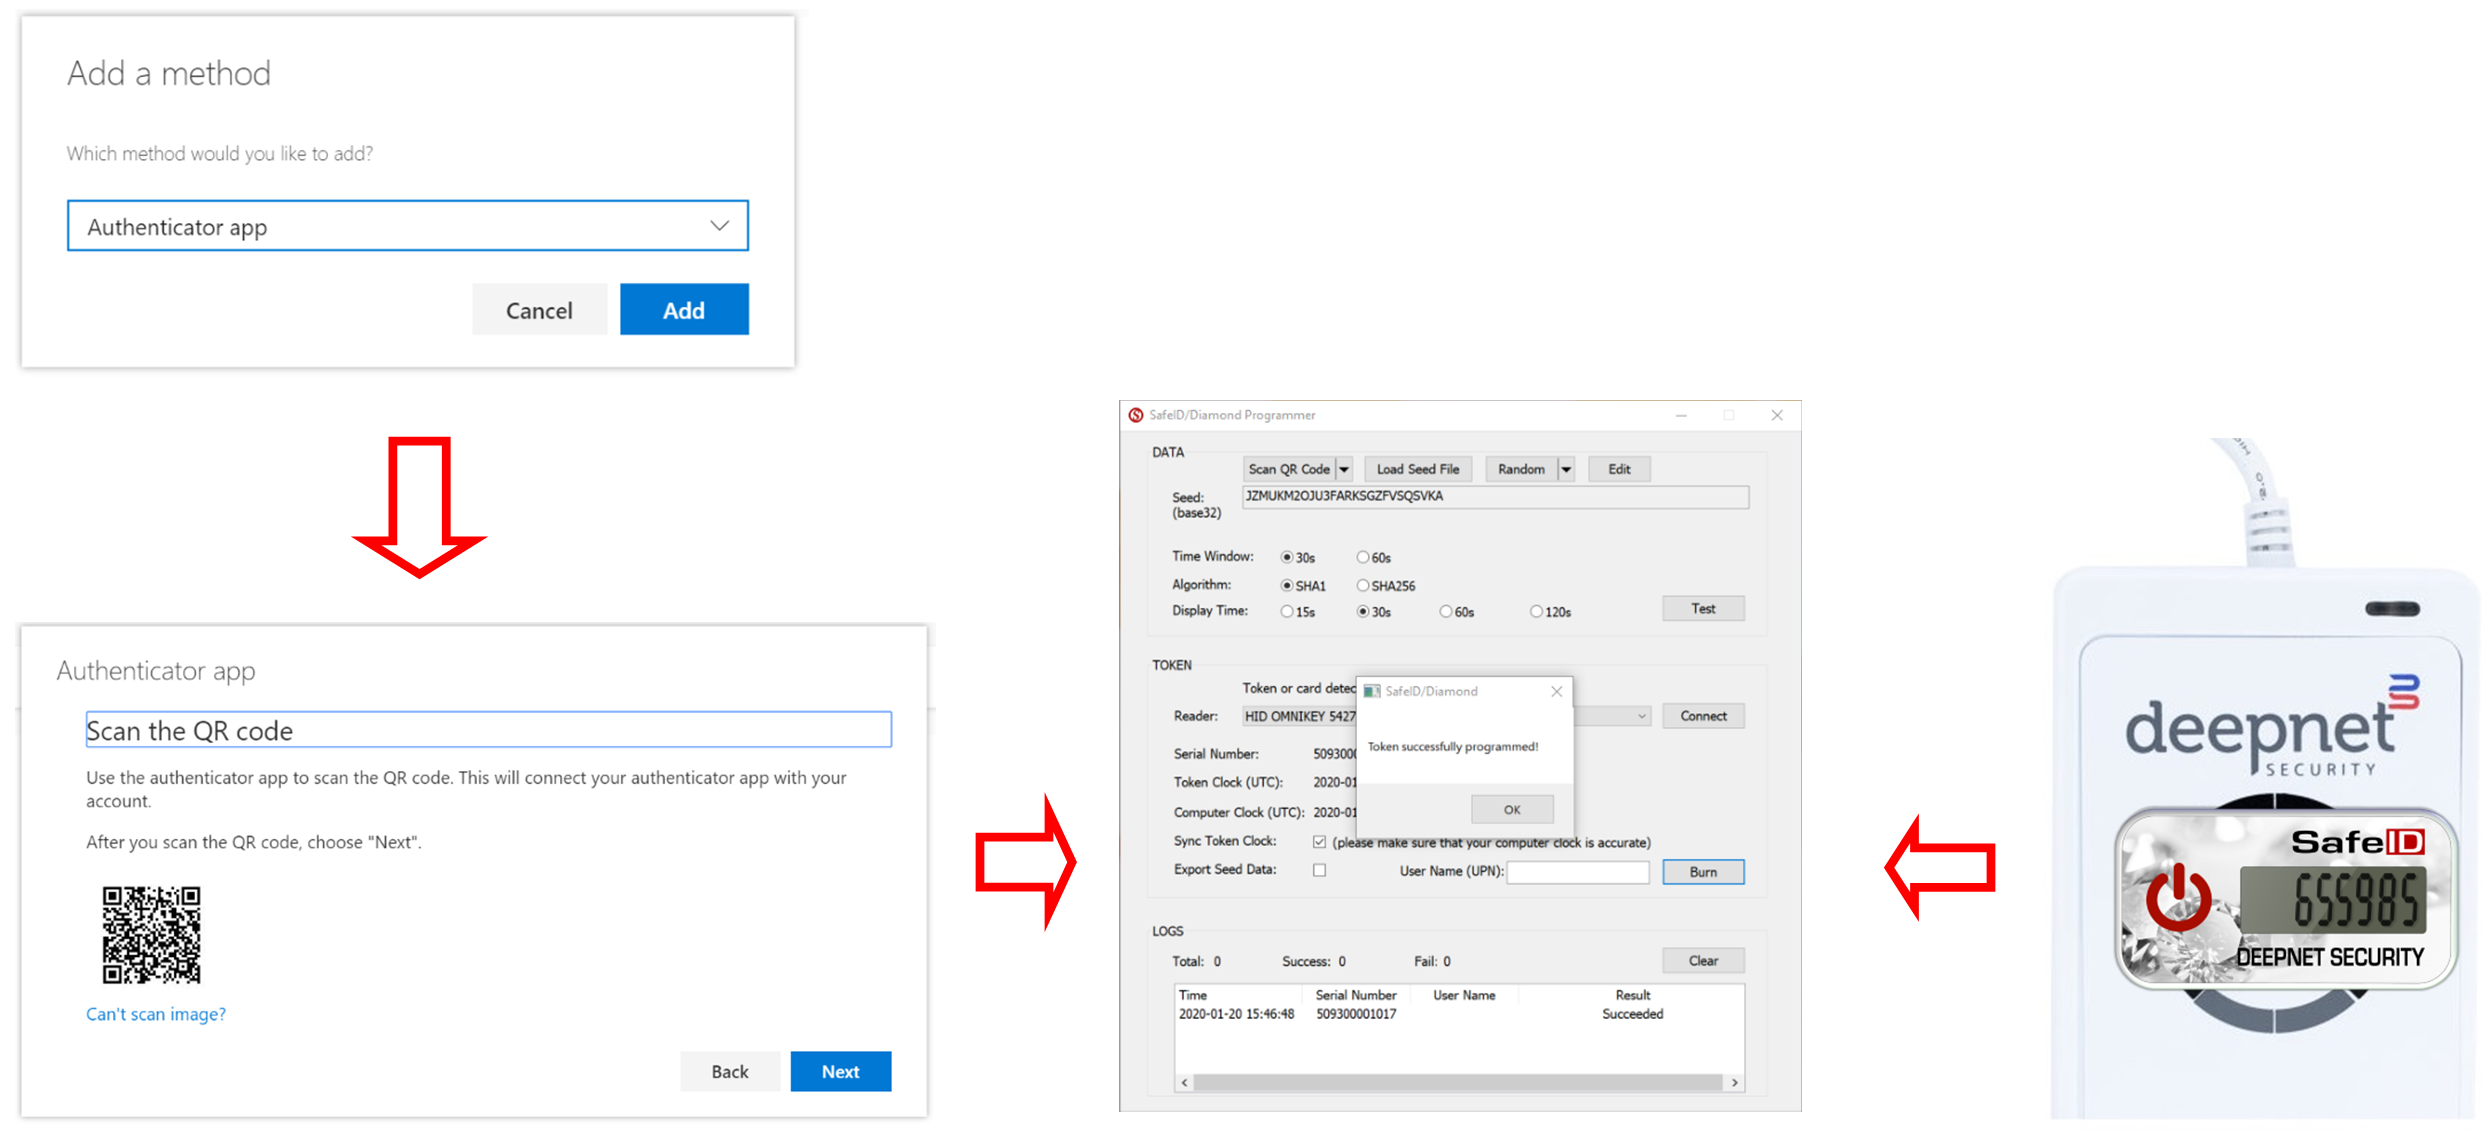The image size is (2489, 1132).
Task: Click the SafeID/Diamond dialog title icon
Action: (1372, 691)
